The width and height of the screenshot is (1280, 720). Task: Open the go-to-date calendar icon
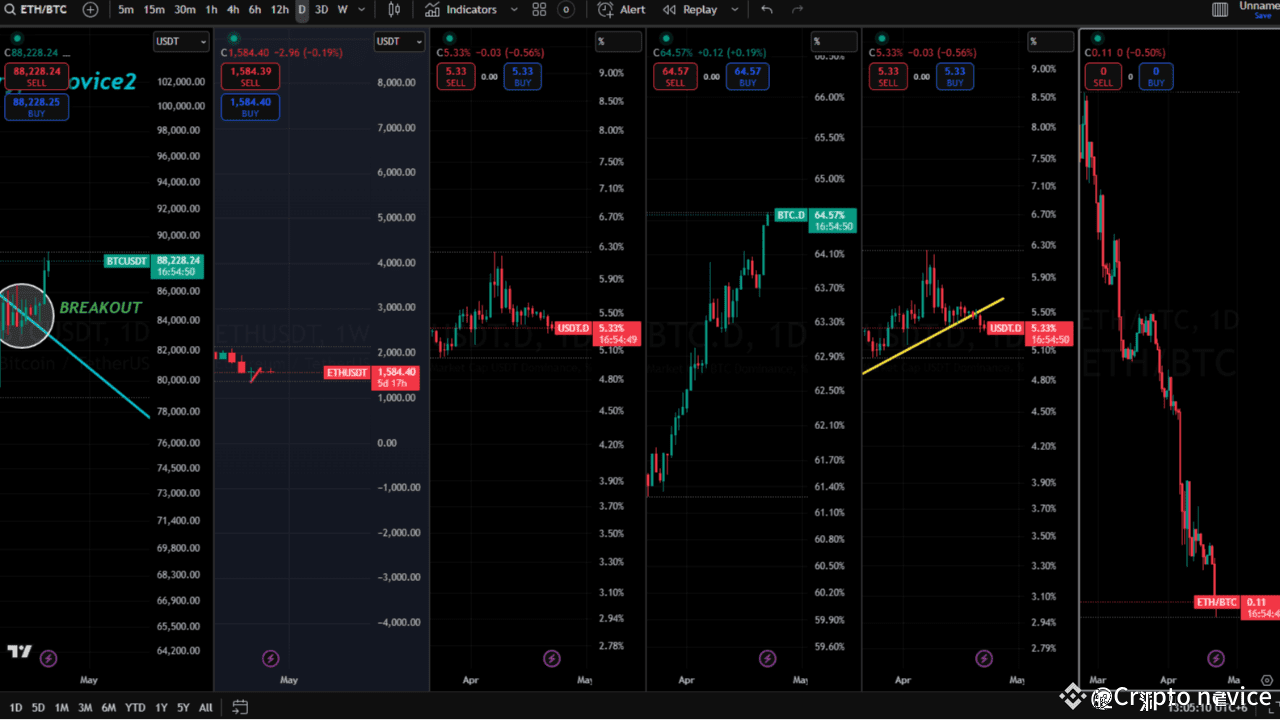click(239, 707)
